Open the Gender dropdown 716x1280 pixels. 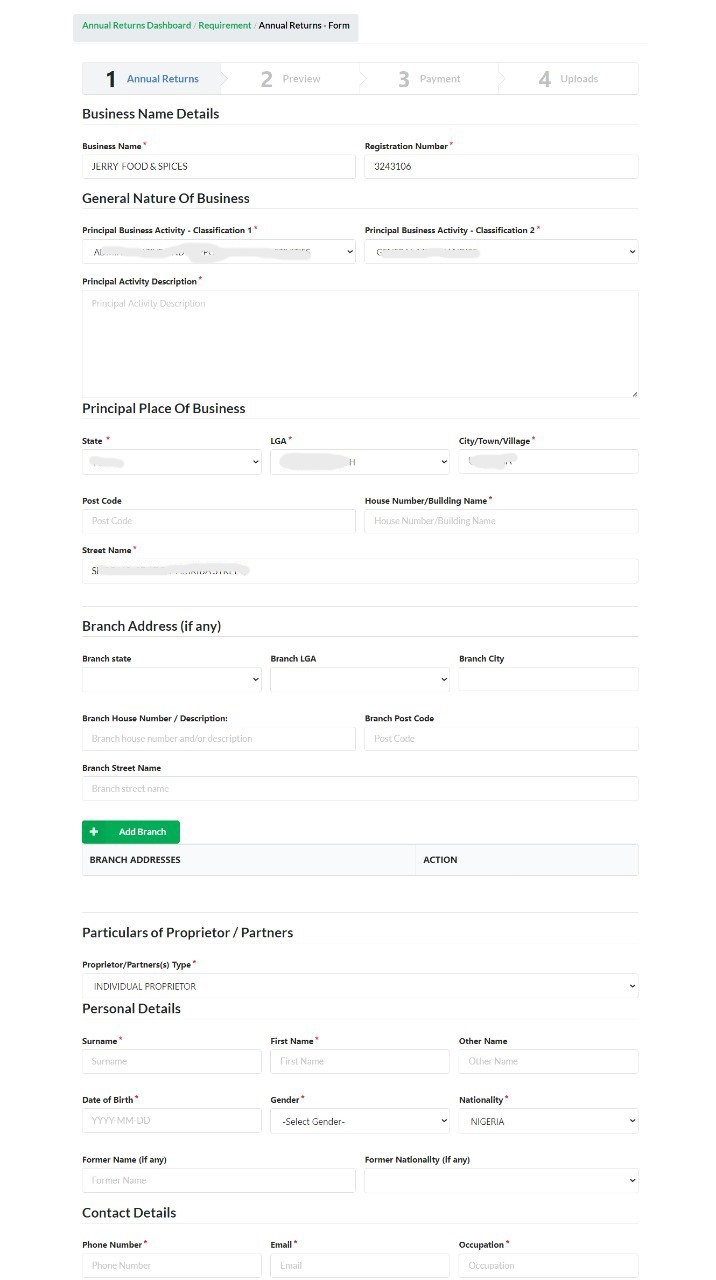click(x=359, y=1120)
